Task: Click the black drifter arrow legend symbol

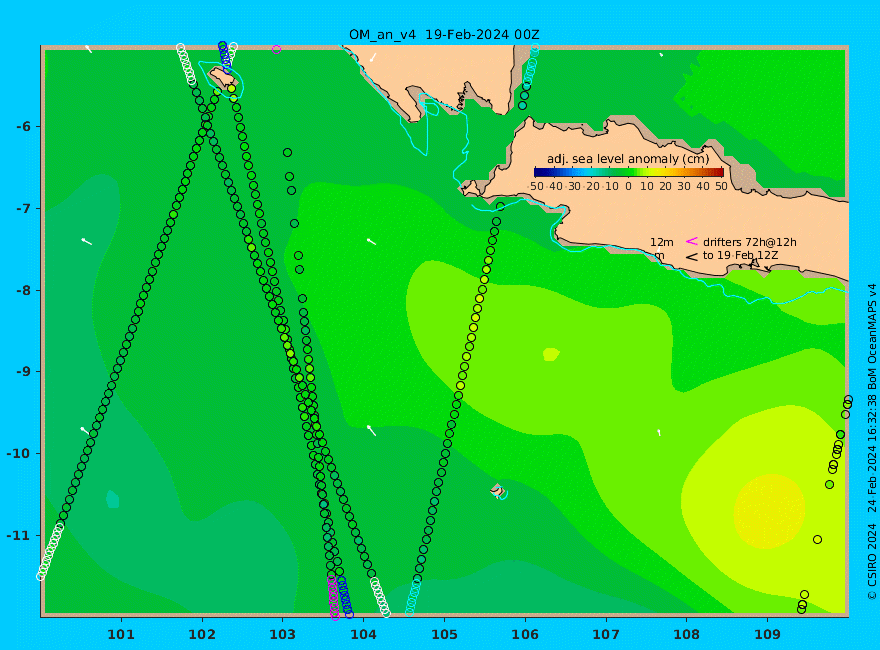Action: 692,257
